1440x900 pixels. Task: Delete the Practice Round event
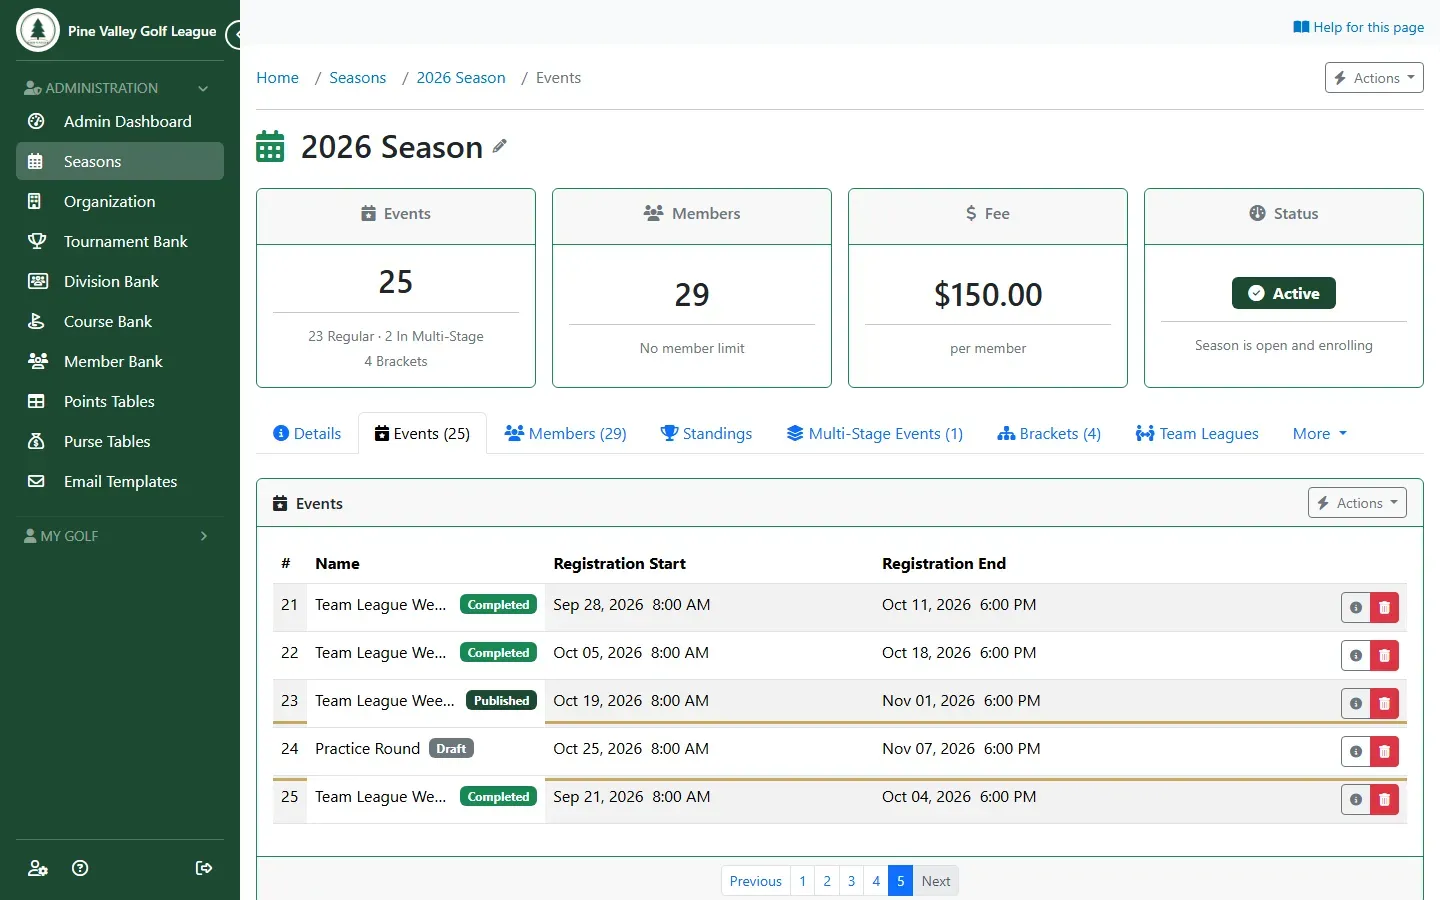coord(1384,751)
